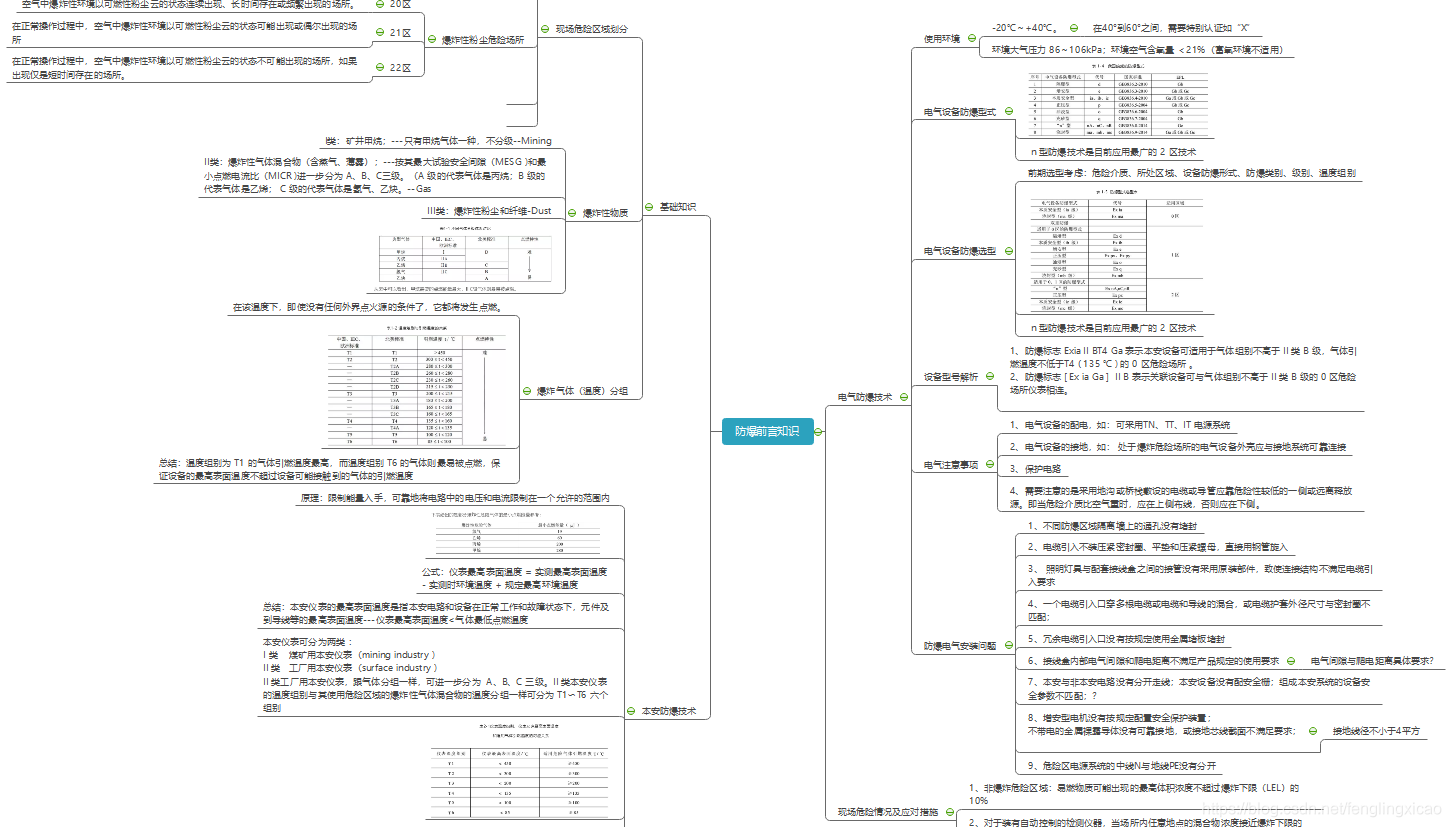
Task: Select the 8、增安型电机没有按规定配置 node
Action: [x=1161, y=724]
